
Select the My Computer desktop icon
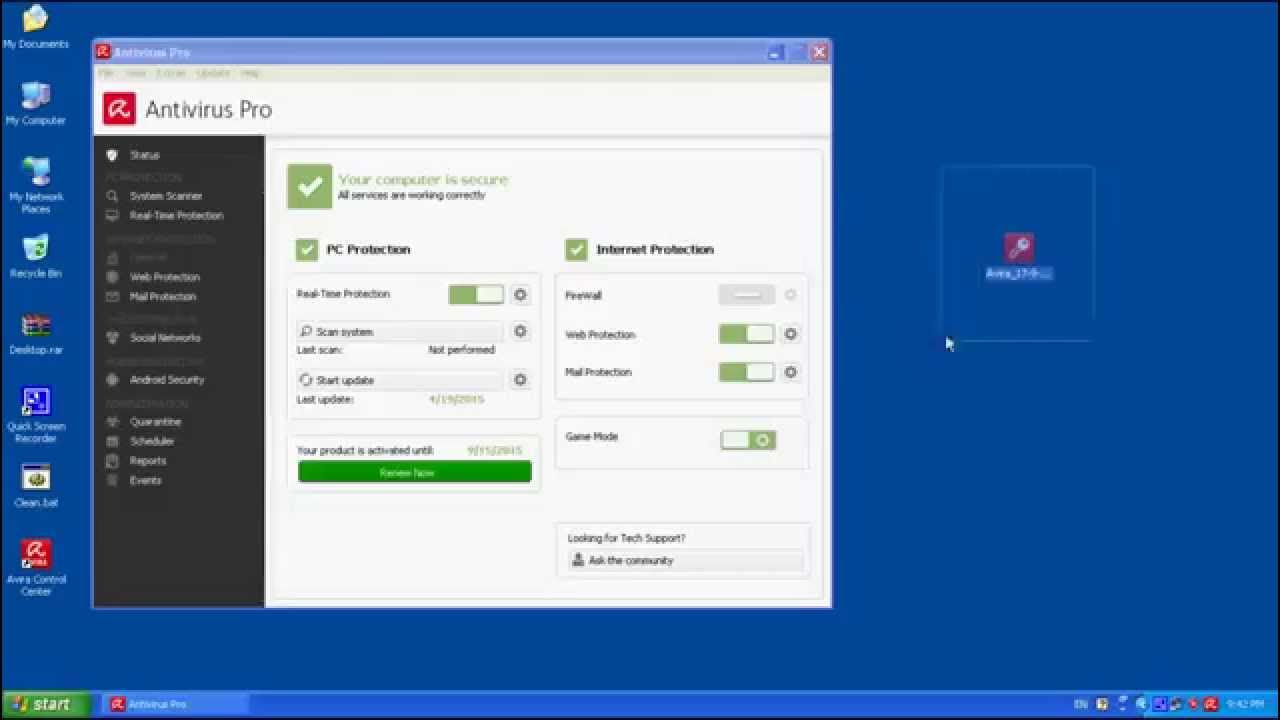point(35,104)
